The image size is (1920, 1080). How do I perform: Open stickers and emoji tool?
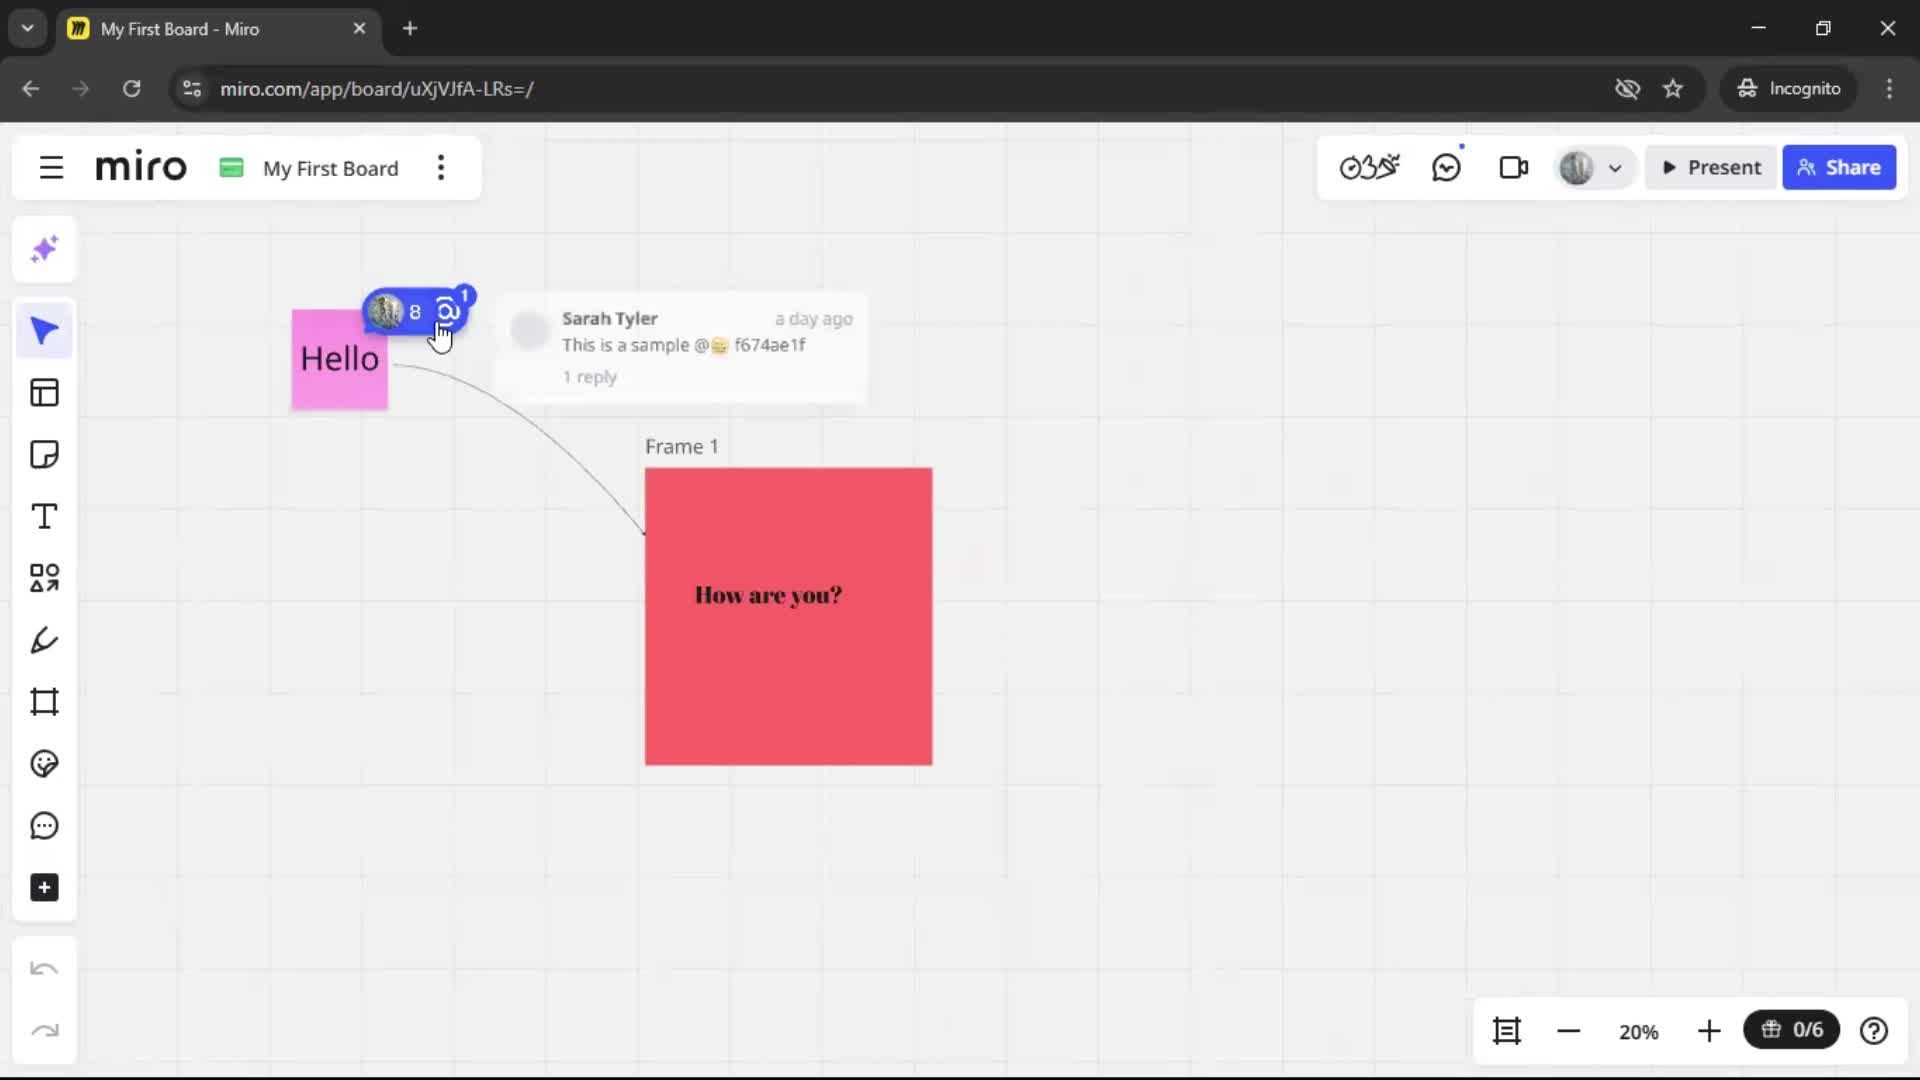44,764
